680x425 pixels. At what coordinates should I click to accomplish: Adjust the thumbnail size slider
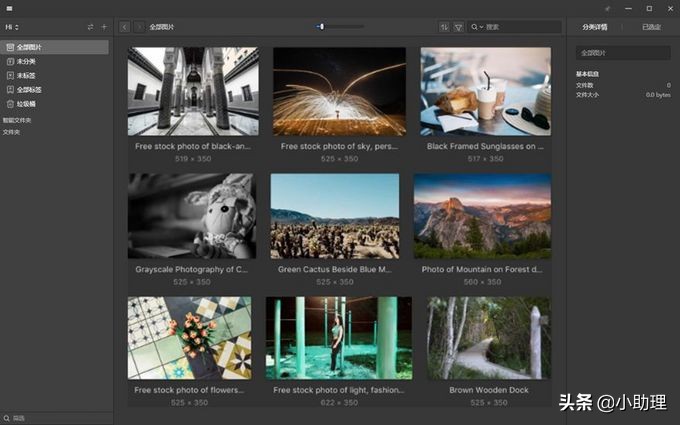tap(321, 27)
